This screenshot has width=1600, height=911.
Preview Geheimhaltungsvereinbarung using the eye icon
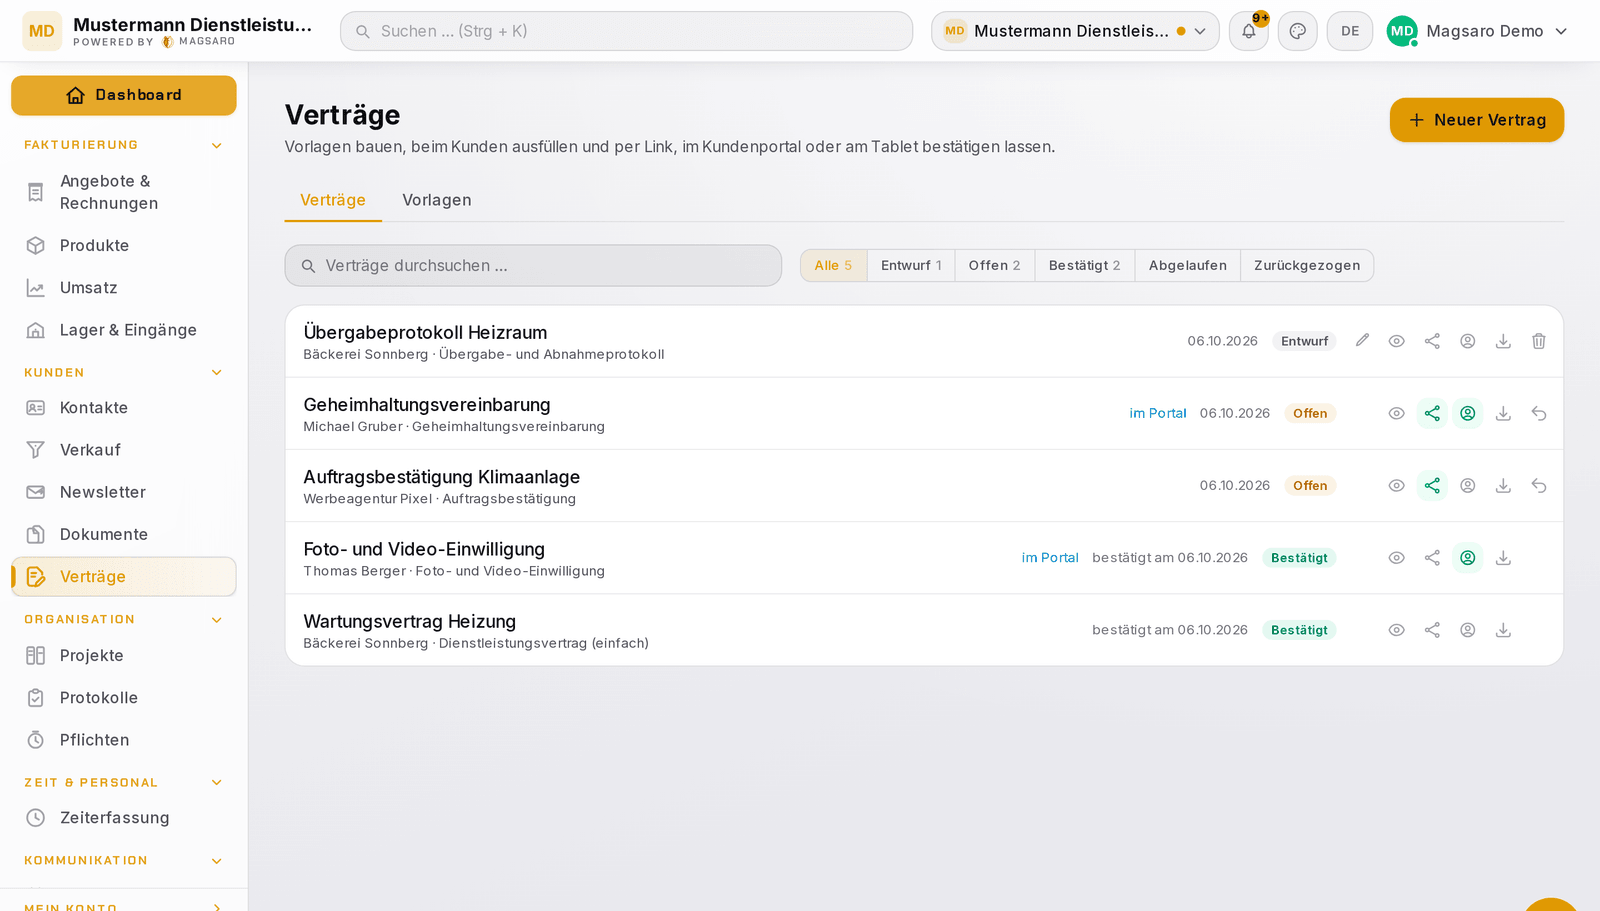point(1397,413)
